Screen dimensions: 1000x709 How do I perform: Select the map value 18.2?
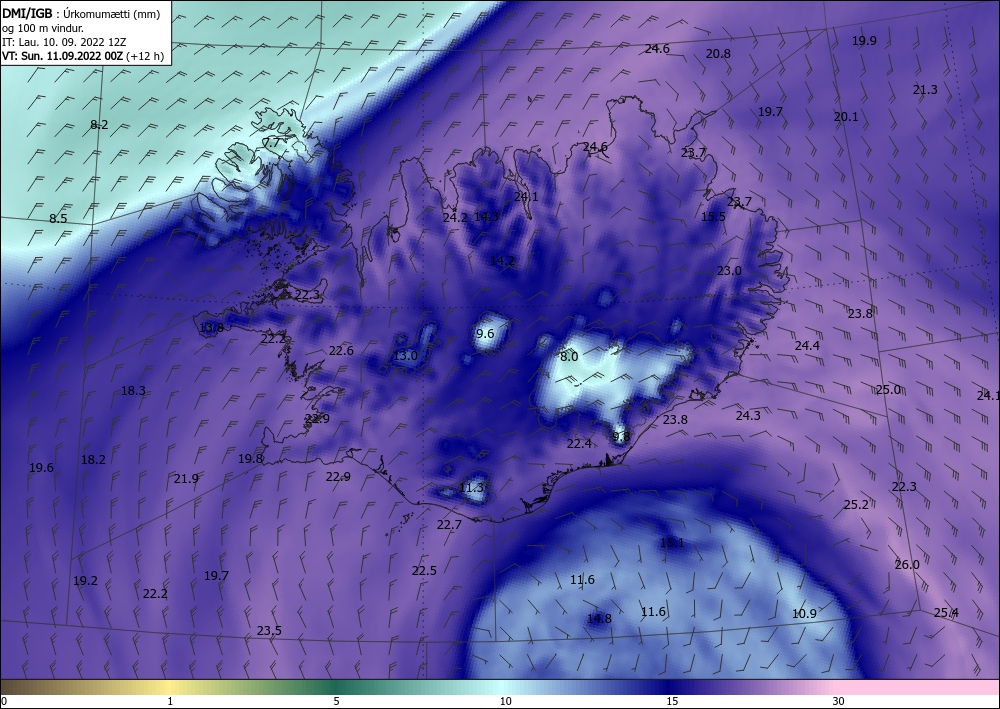coord(93,459)
